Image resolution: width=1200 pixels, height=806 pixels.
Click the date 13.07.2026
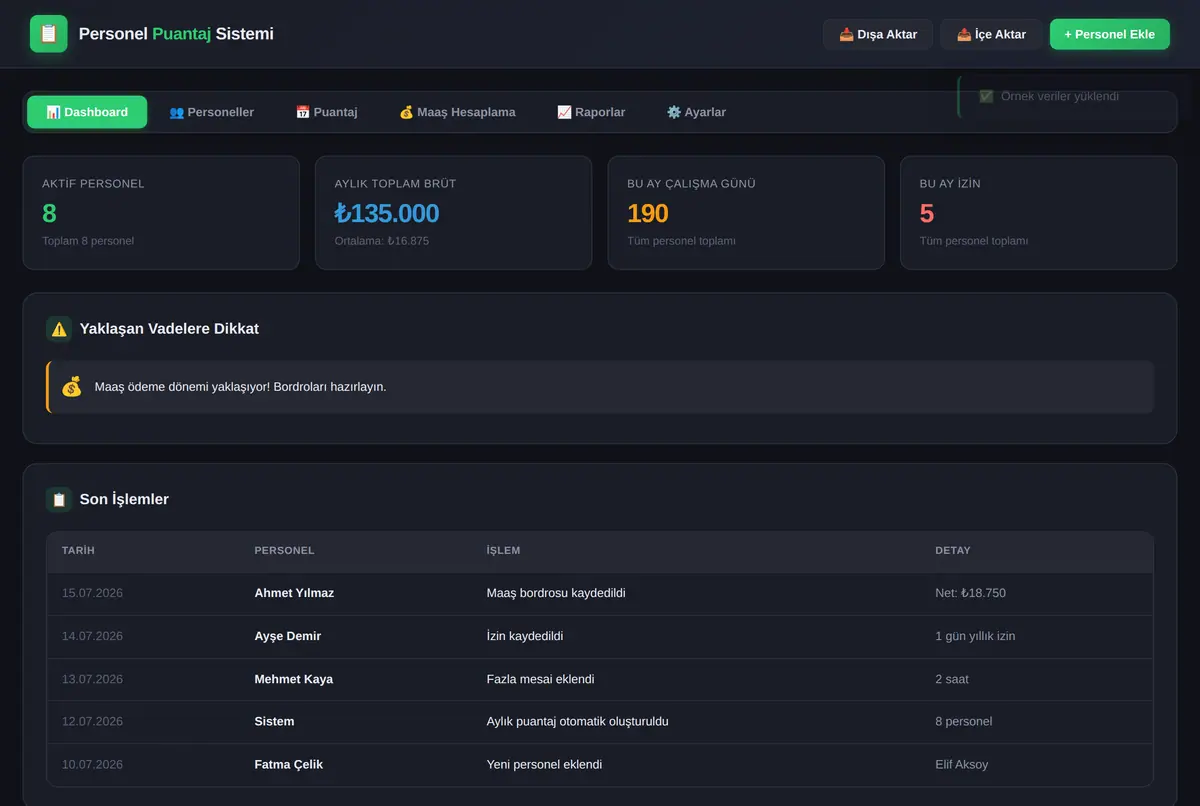coord(92,679)
